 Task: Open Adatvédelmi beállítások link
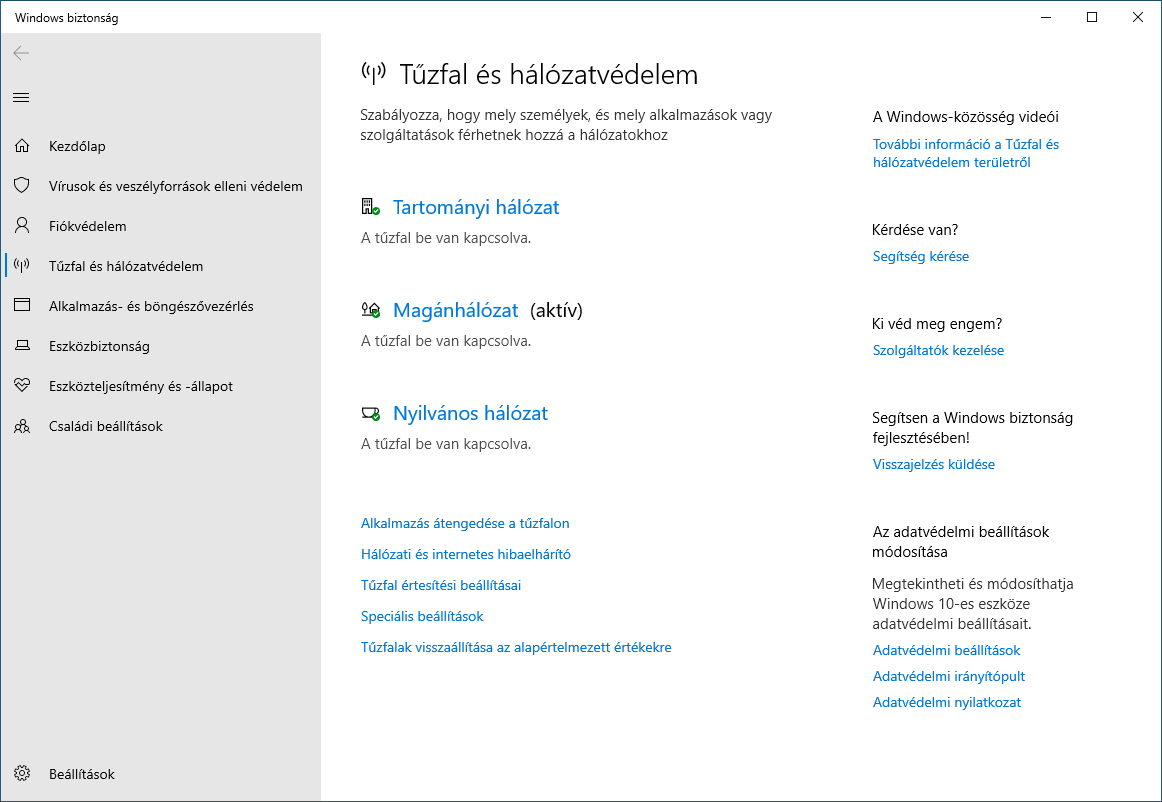946,651
